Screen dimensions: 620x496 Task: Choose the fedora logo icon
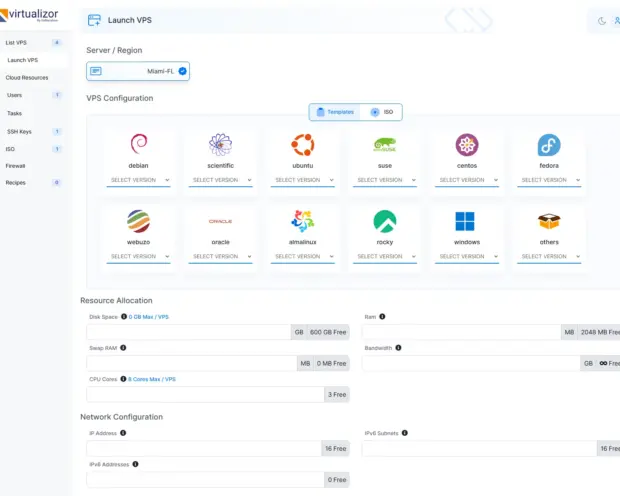(549, 145)
